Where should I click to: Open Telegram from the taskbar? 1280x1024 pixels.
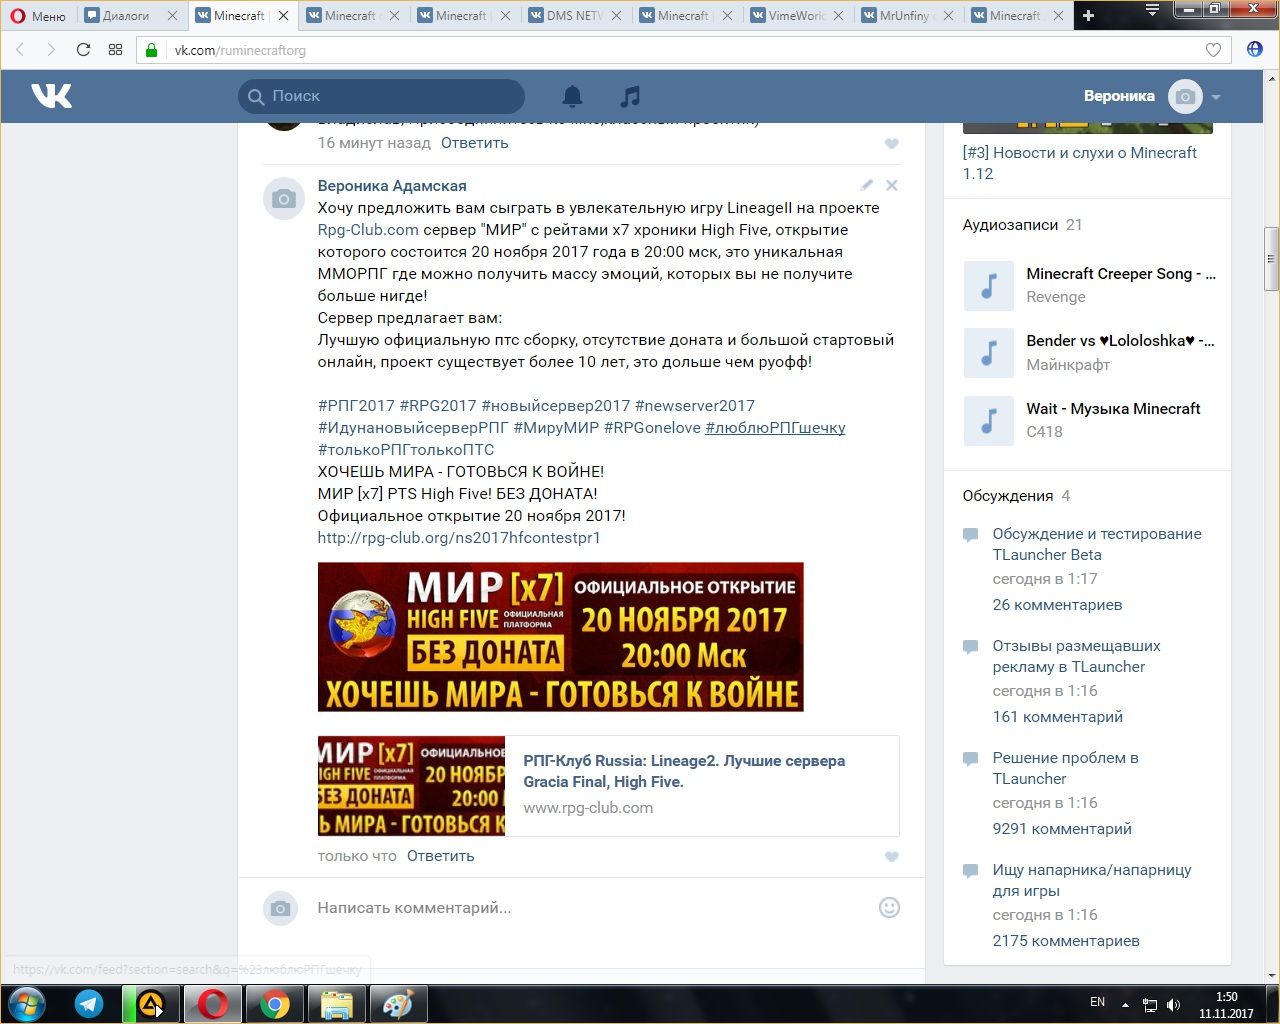coord(89,1004)
